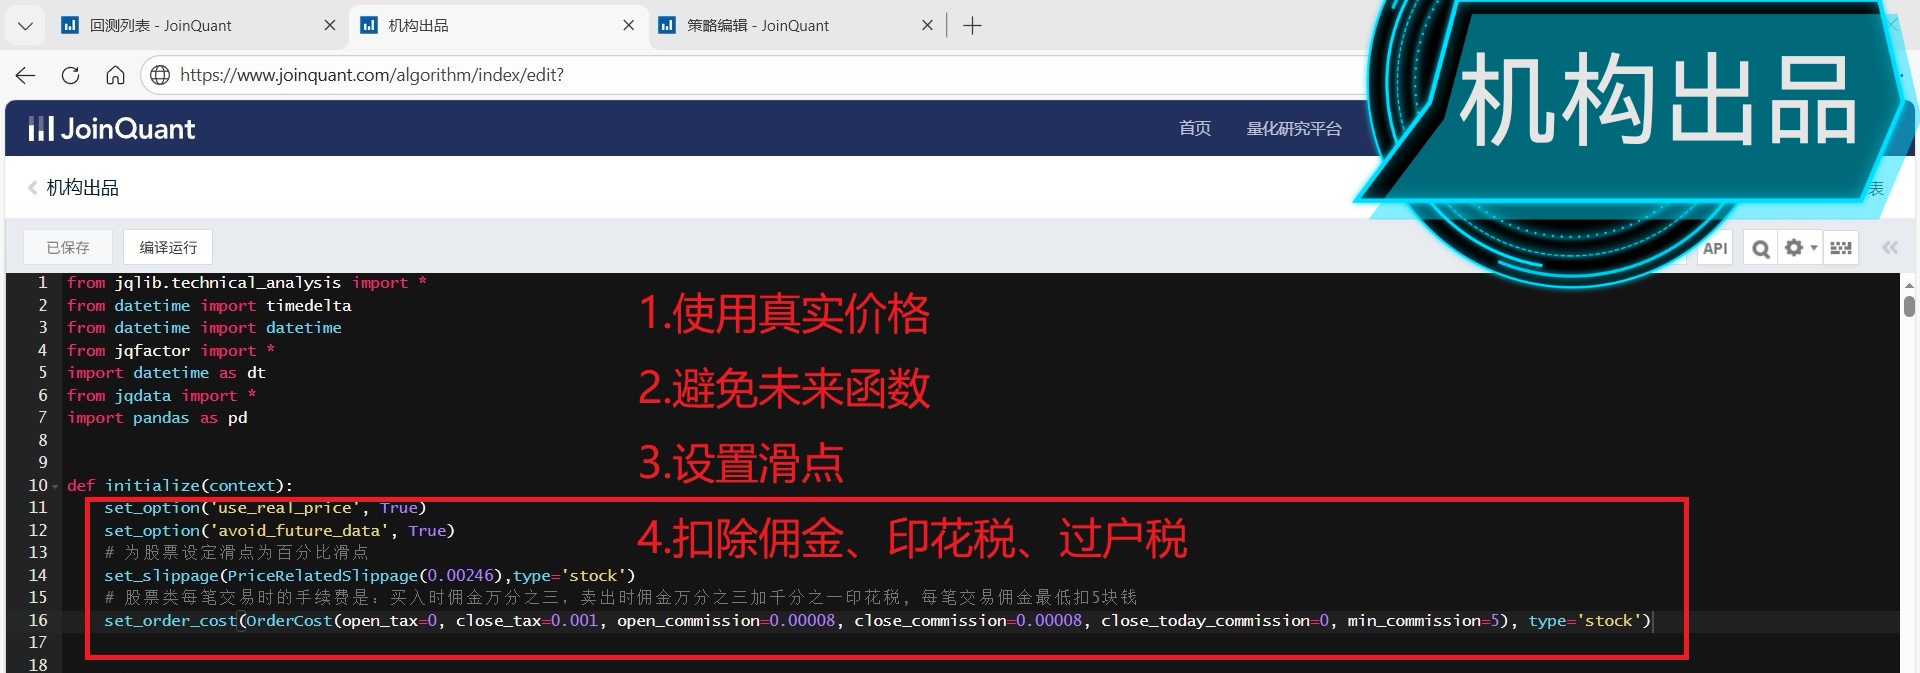Go back to previous page
The image size is (1920, 673).
(x=26, y=75)
